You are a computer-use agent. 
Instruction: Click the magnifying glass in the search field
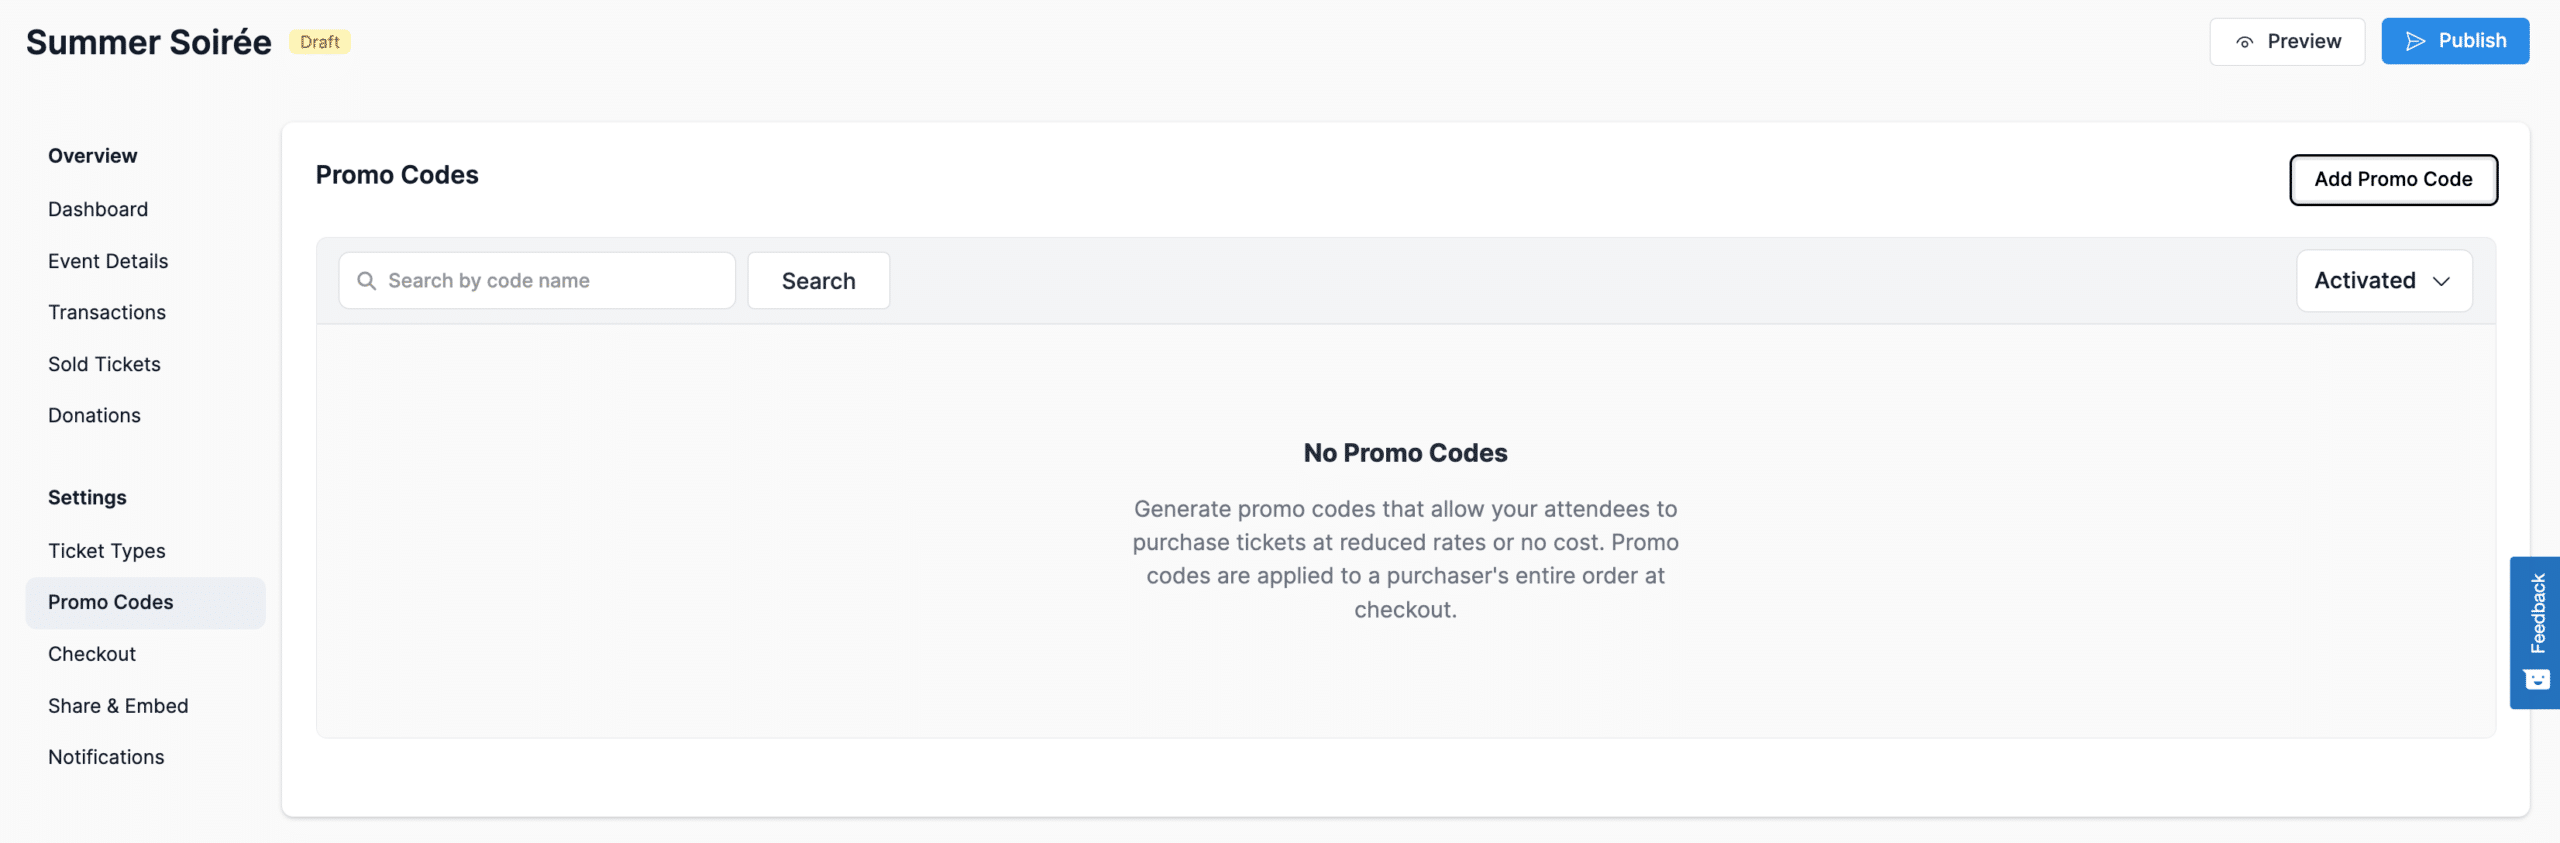367,280
